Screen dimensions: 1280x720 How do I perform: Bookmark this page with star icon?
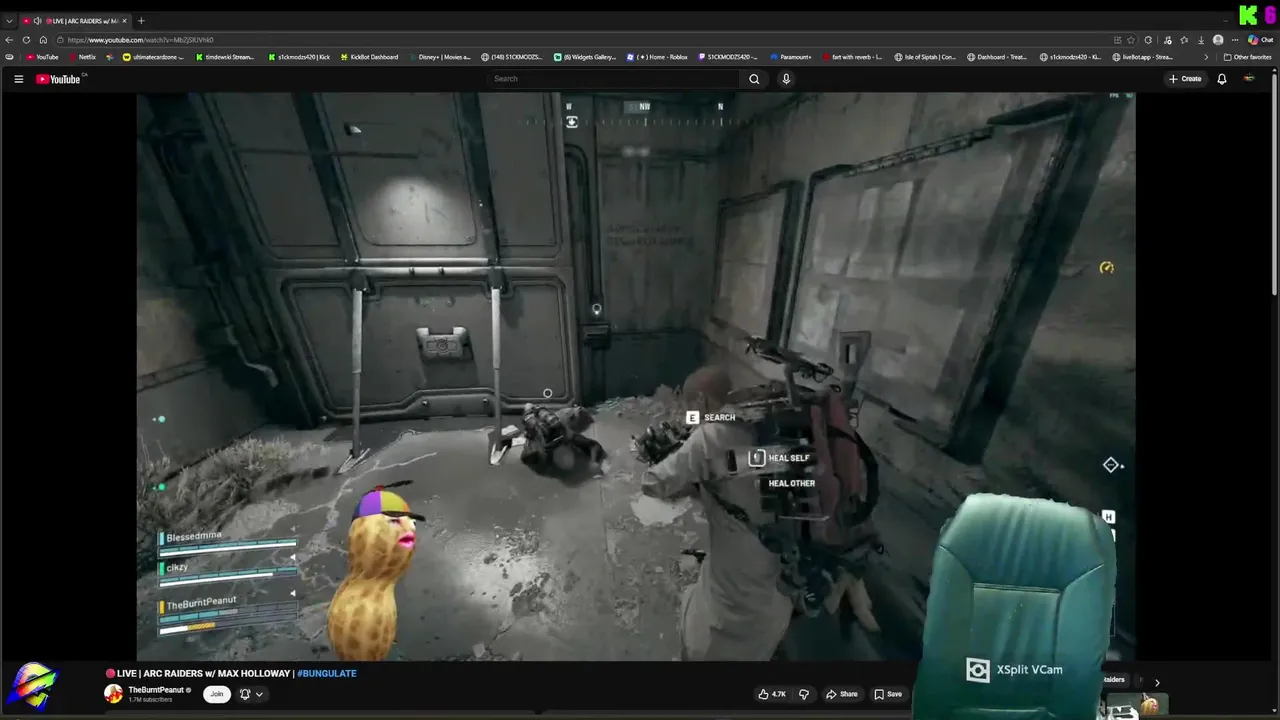tap(1131, 40)
